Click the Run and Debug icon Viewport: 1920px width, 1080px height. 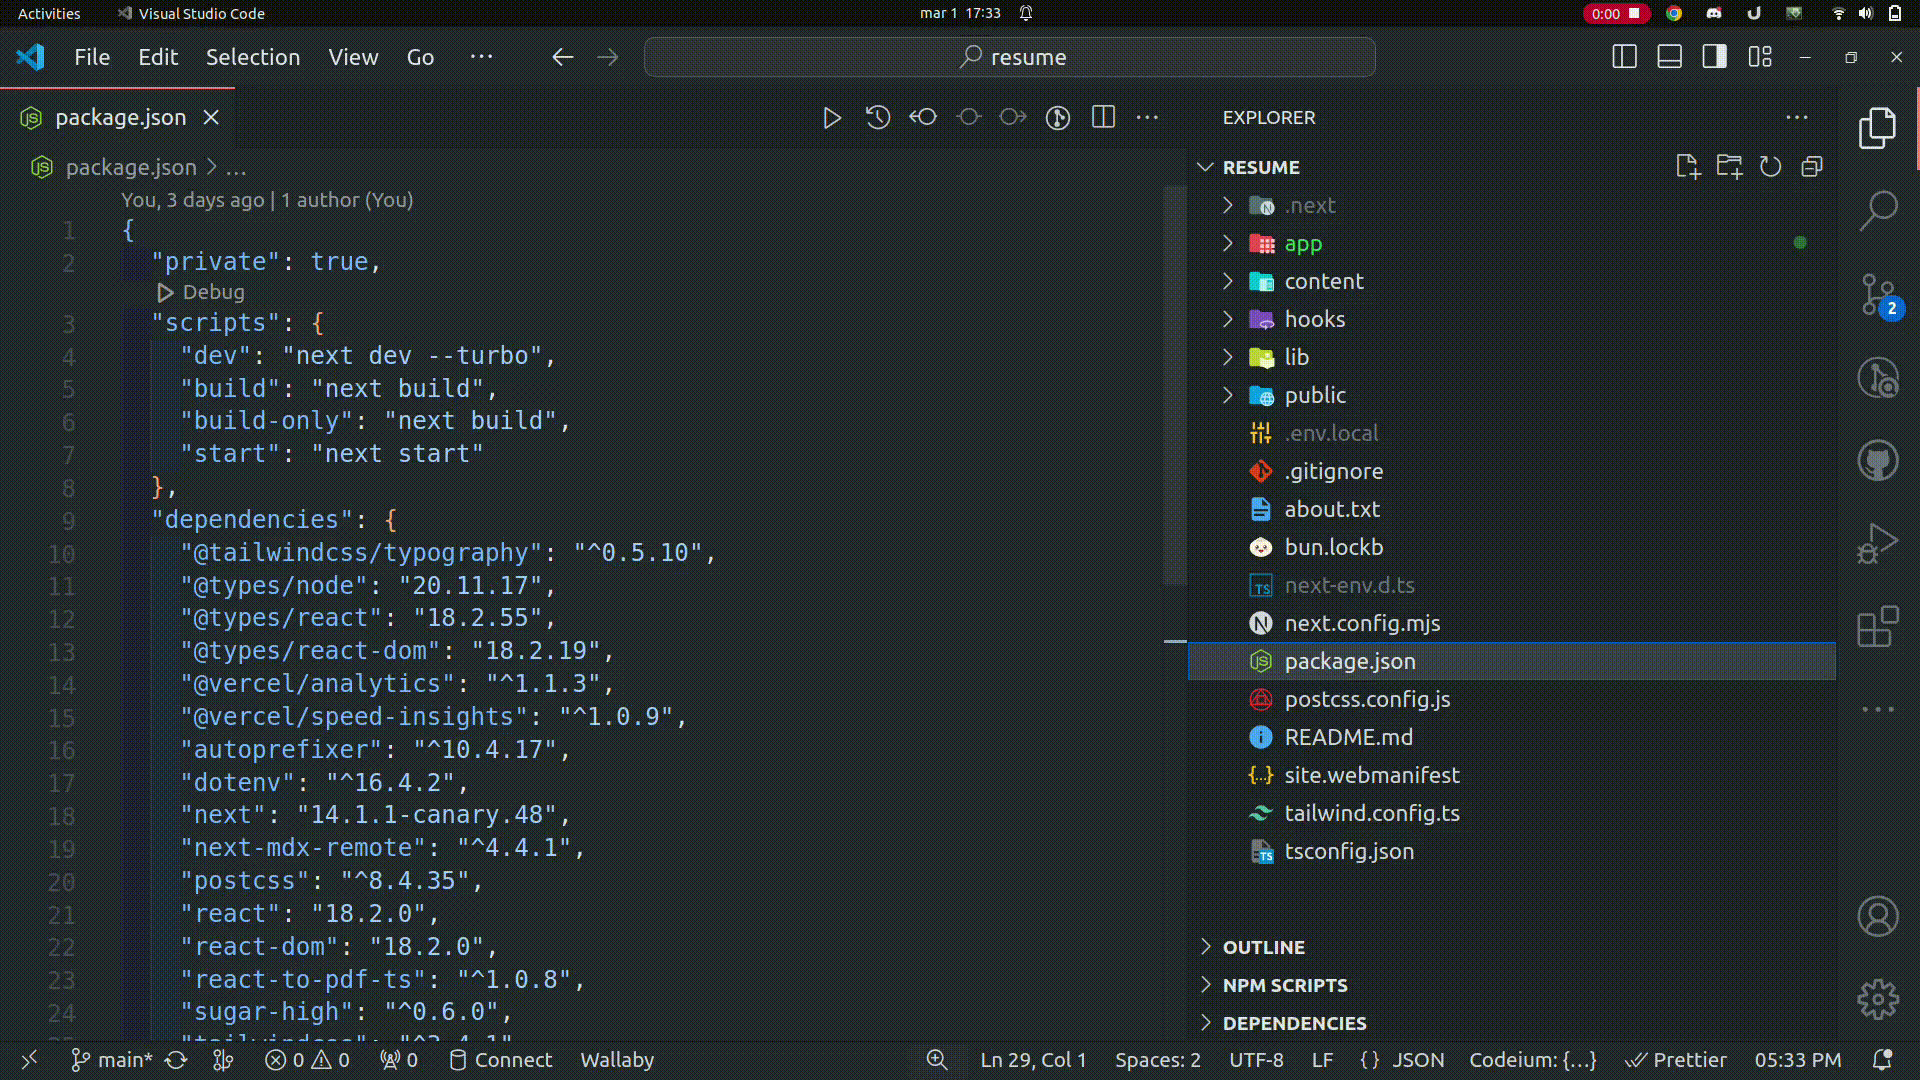[1878, 544]
